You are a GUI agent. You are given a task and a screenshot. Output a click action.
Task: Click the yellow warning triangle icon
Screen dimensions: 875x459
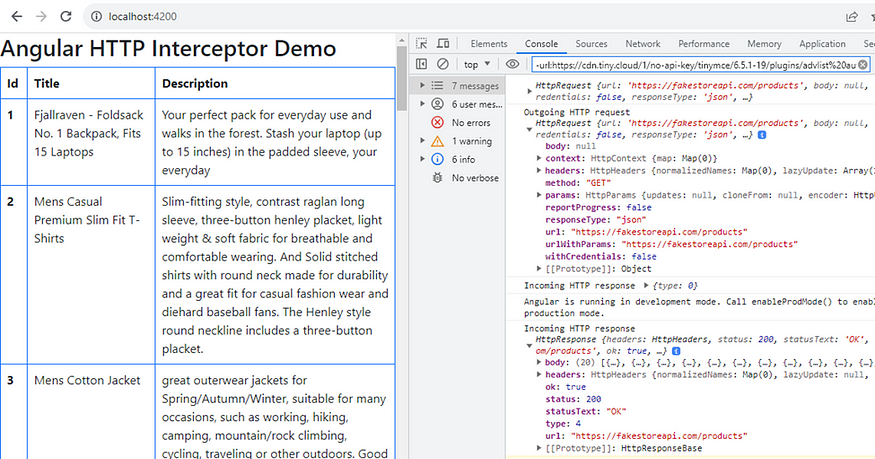[x=438, y=141]
